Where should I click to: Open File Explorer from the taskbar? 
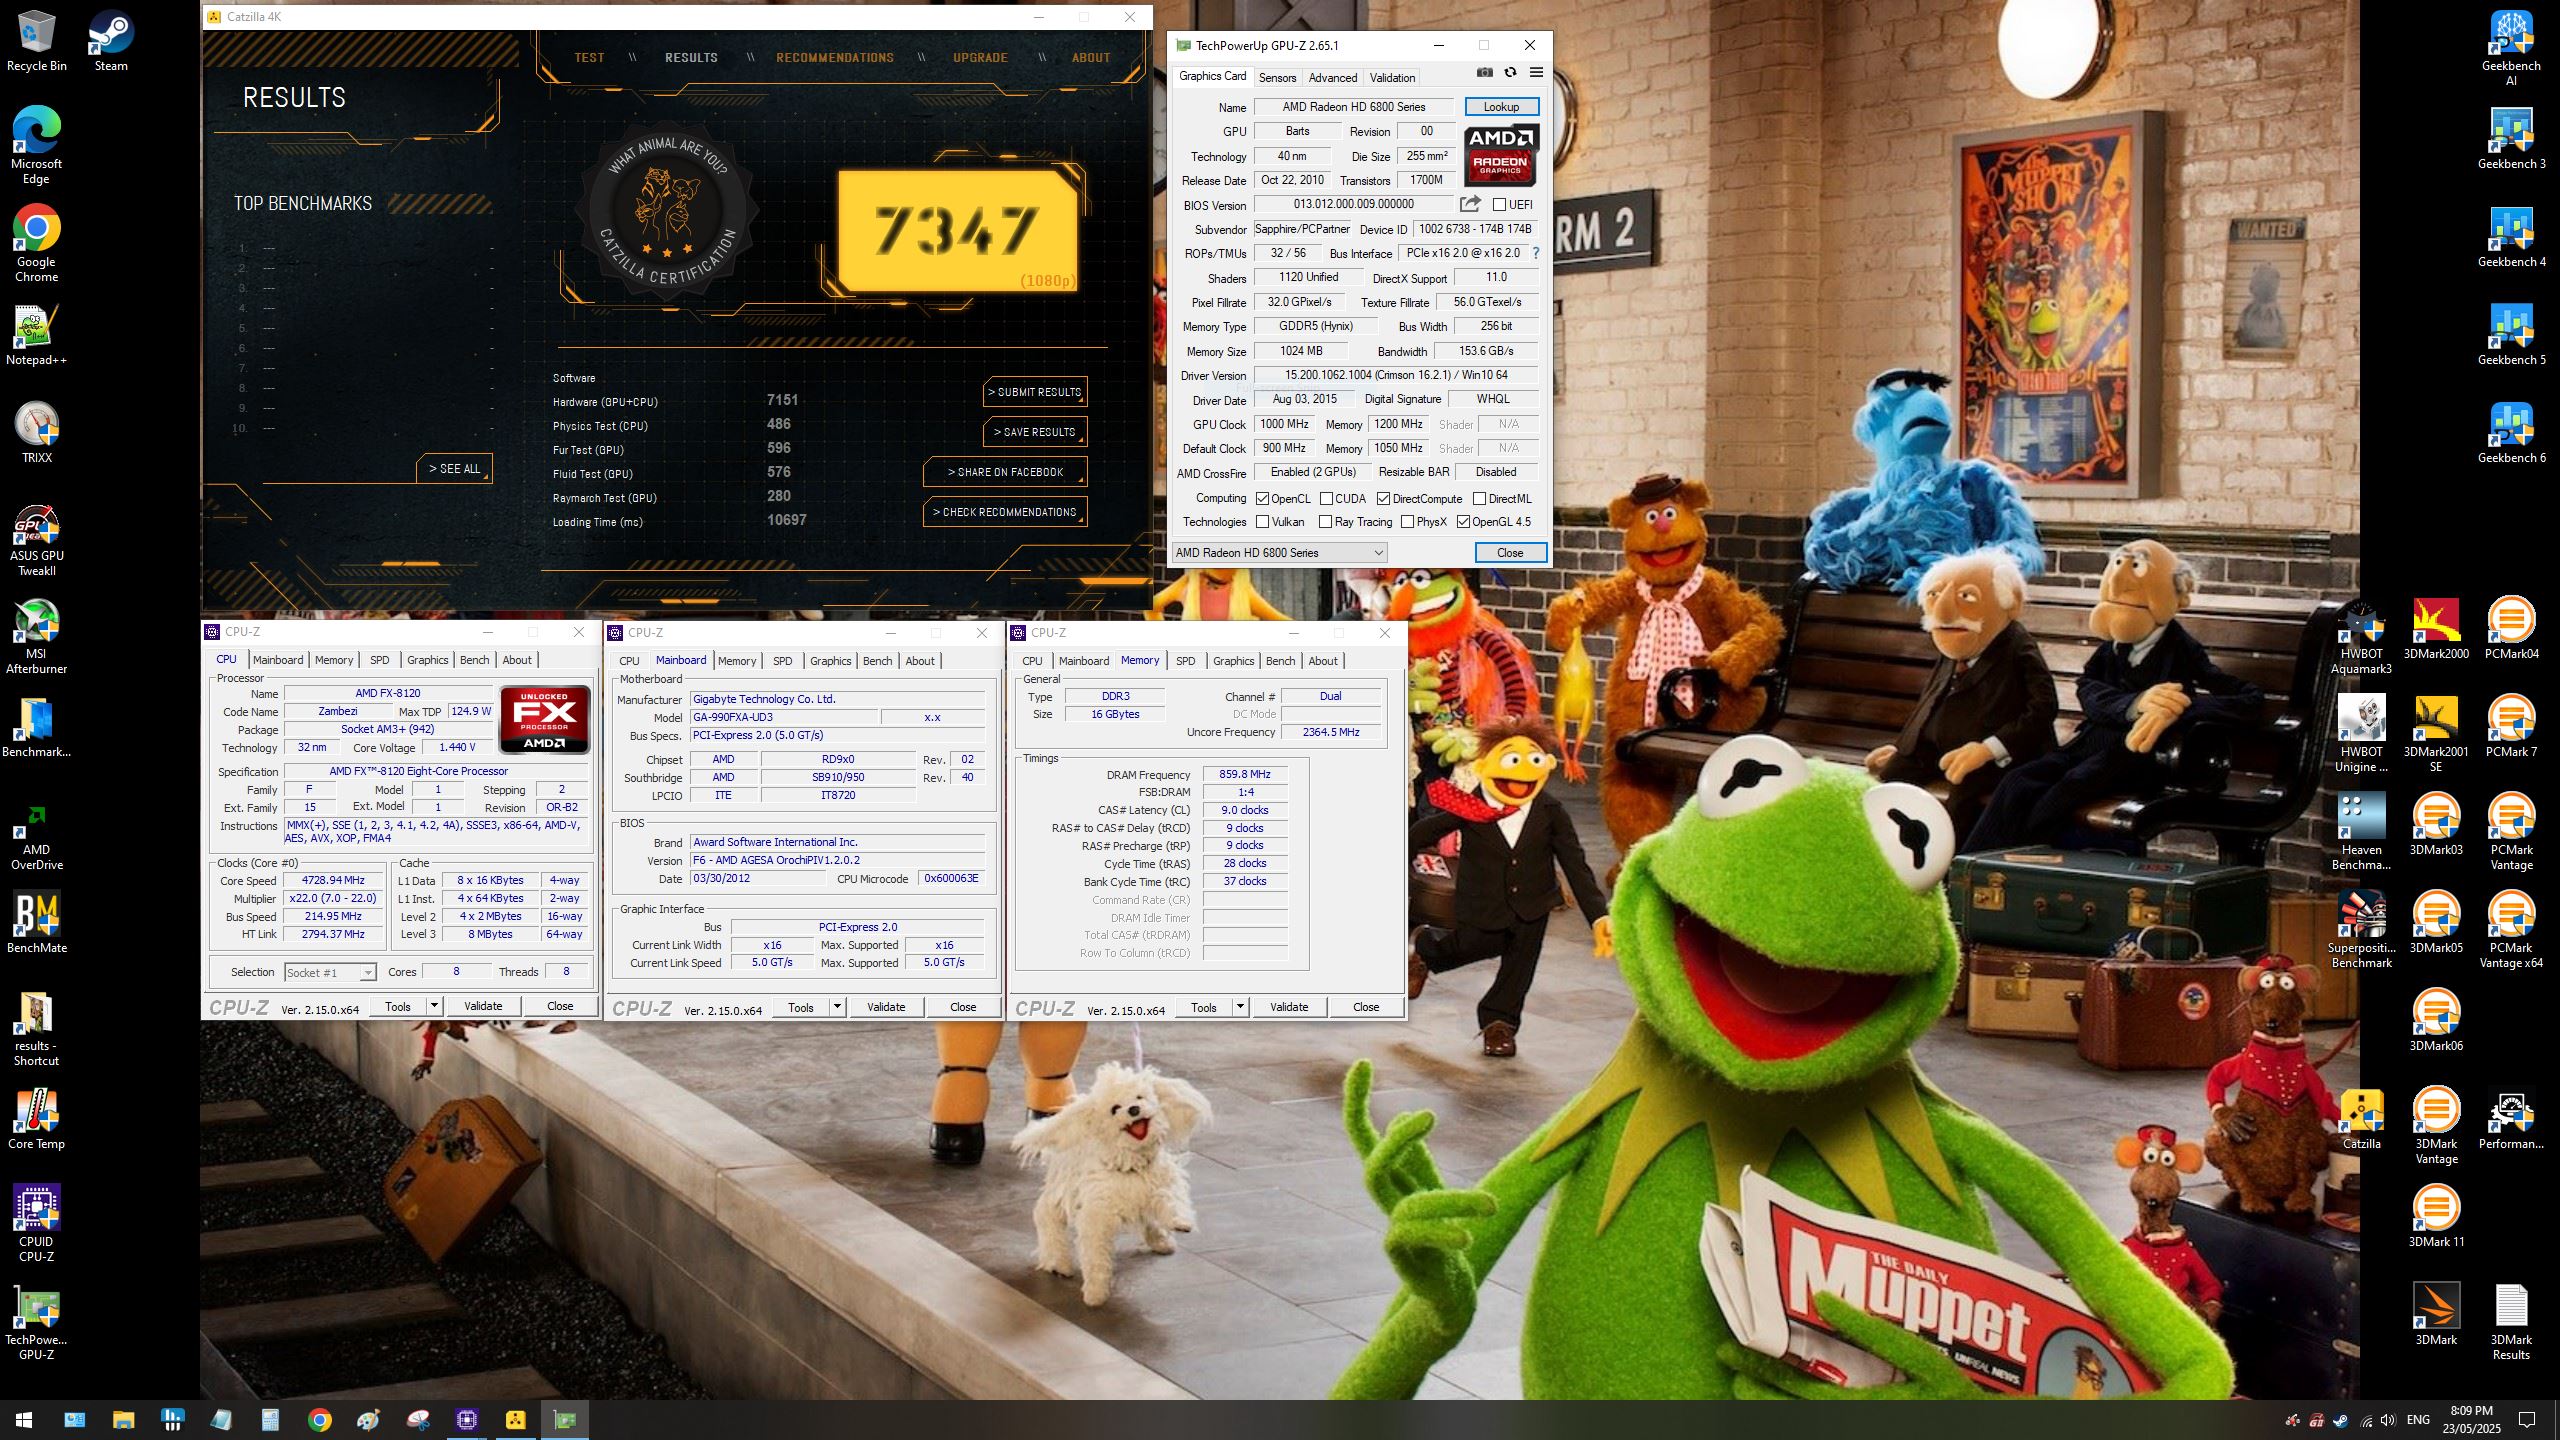point(123,1420)
